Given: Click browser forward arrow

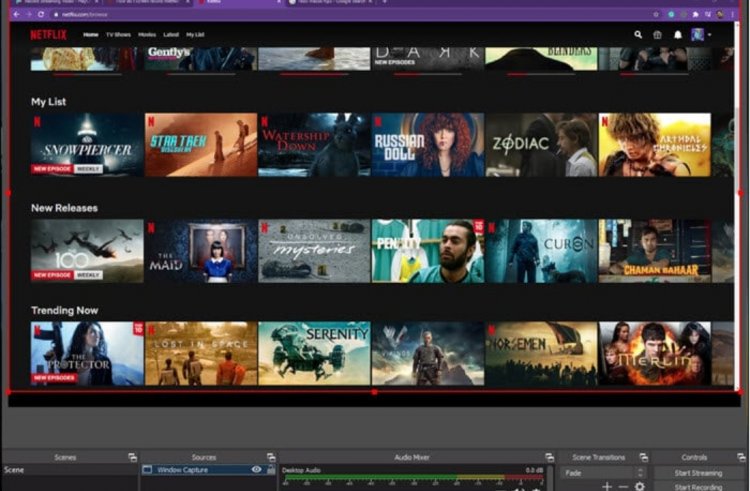Looking at the screenshot, I should (28, 14).
